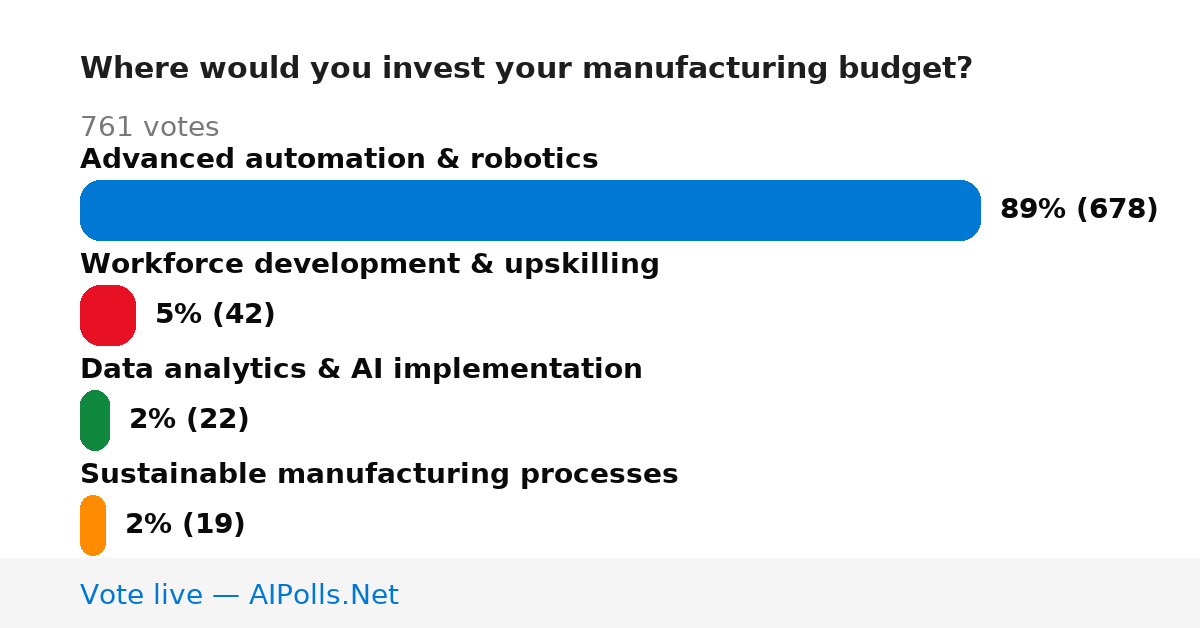Screen dimensions: 1200x628
Task: Click the blue Advanced automation bar
Action: point(530,210)
